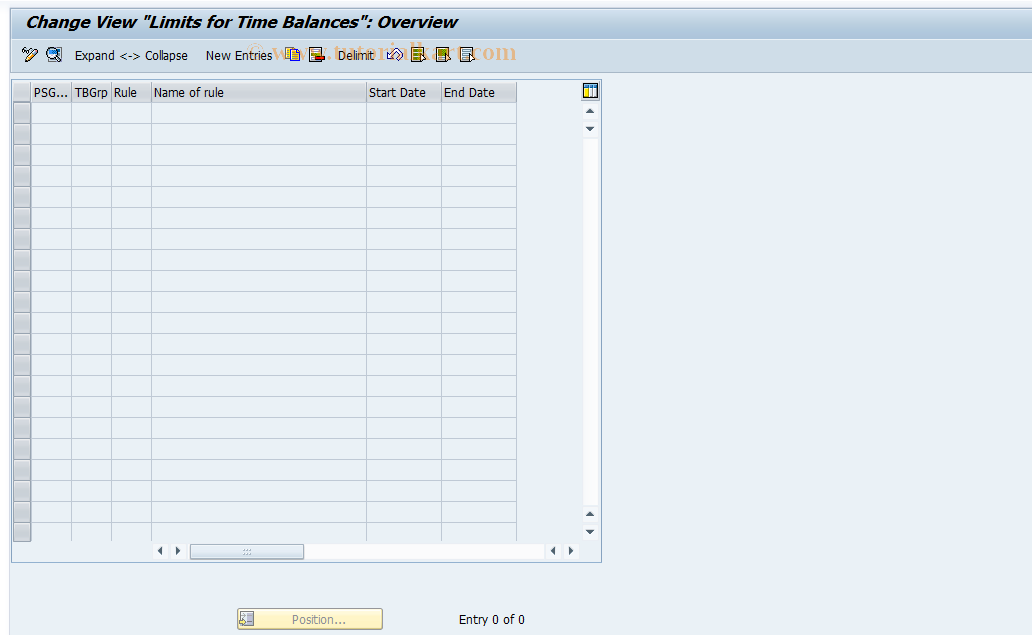Click right arrow beside horizontal scrollbar thumb

[178, 551]
